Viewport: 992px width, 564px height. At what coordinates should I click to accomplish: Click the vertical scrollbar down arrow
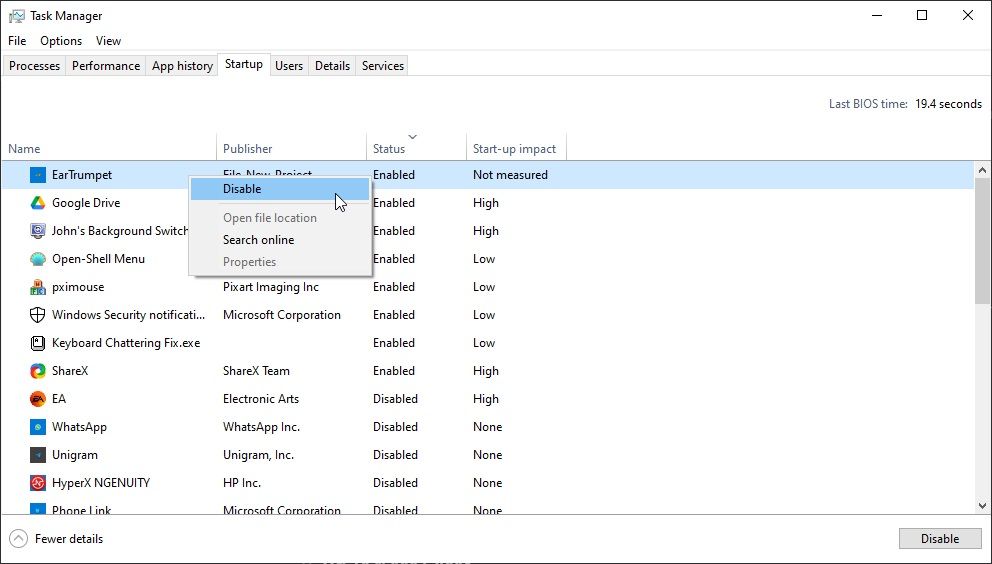pyautogui.click(x=982, y=506)
